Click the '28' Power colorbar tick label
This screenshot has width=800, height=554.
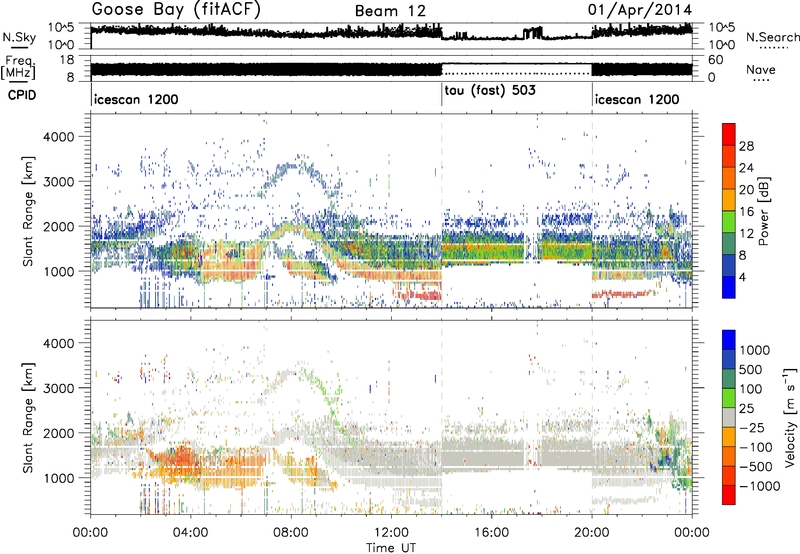[x=746, y=146]
